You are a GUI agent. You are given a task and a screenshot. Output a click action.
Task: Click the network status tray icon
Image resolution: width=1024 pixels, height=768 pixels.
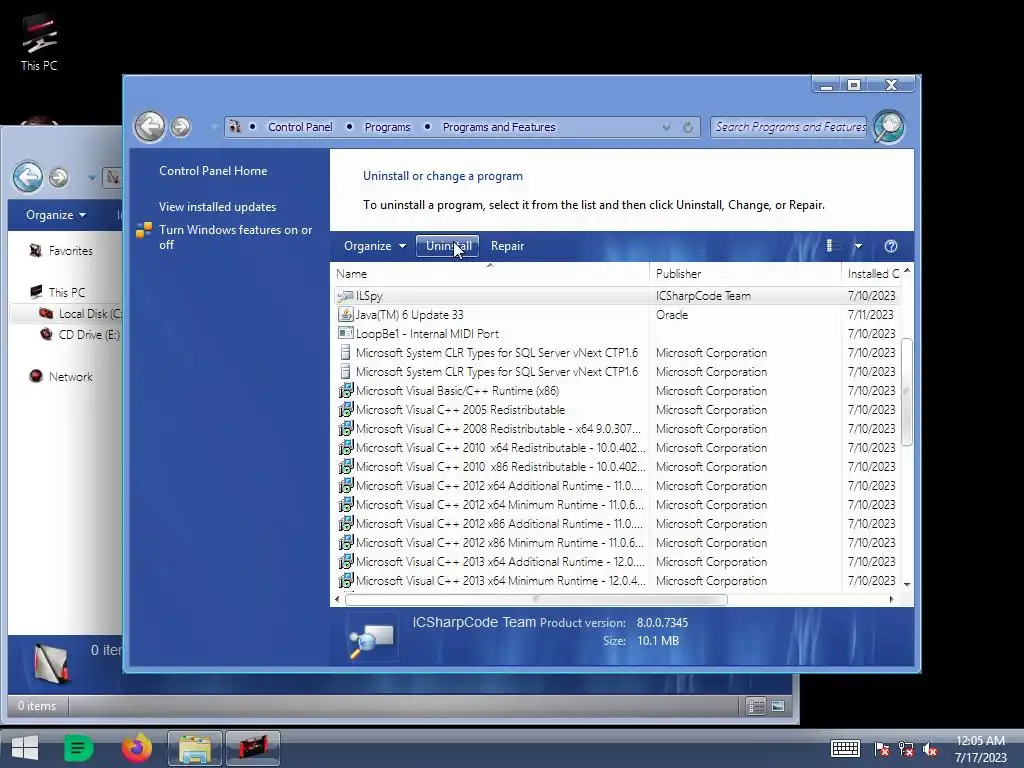point(906,749)
